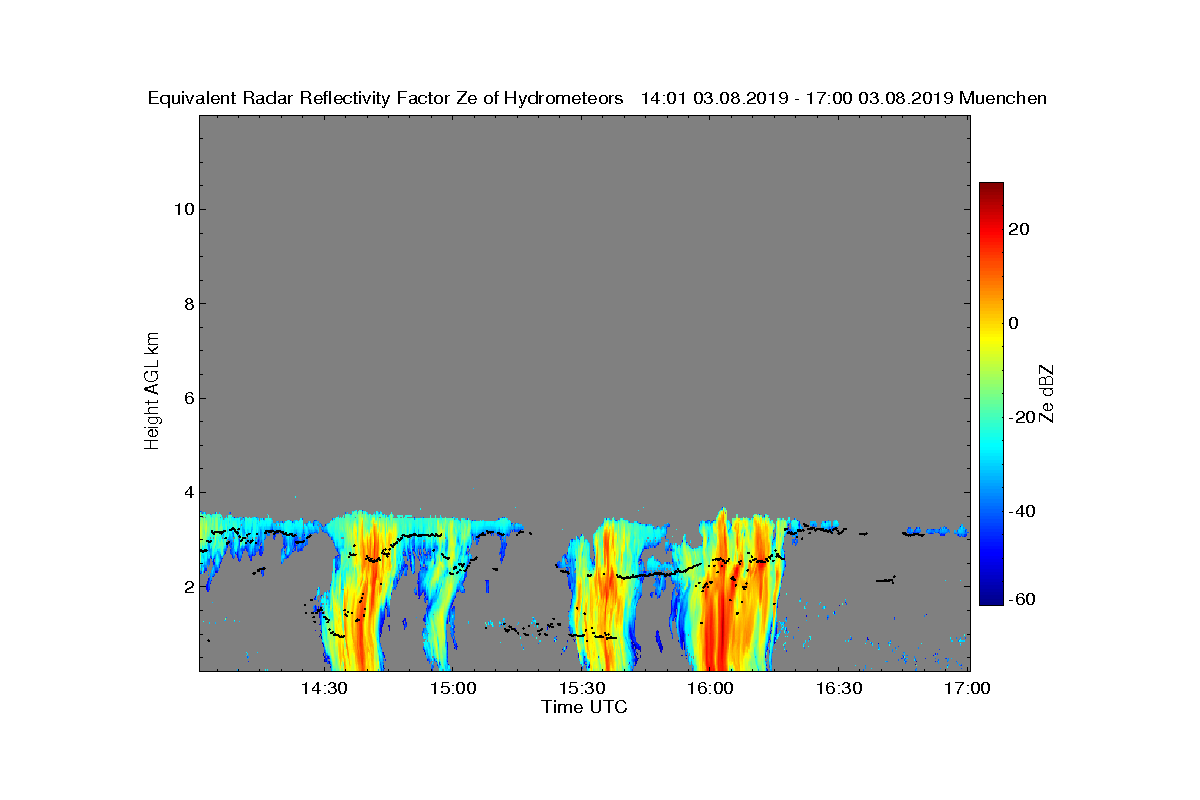
Task: Click the 20 dBZ colorbar label
Action: tap(1020, 229)
